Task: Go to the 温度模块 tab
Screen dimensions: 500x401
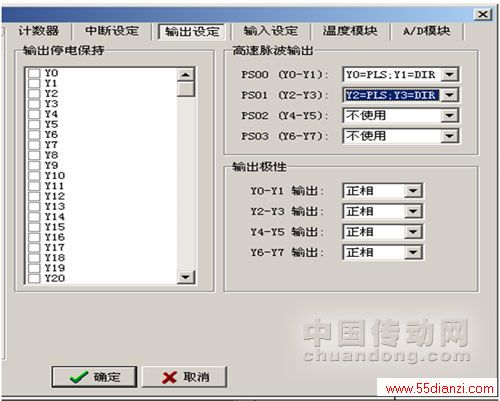Action: pos(350,31)
